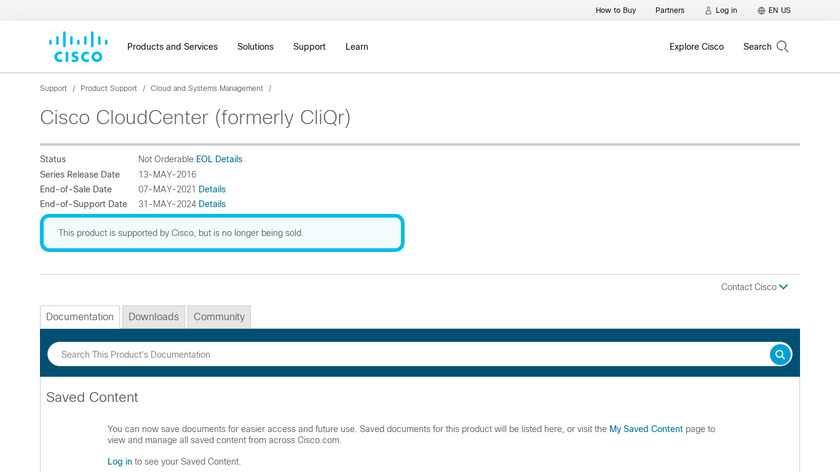Go to Cloud and Systems Management breadcrumb

click(x=207, y=88)
